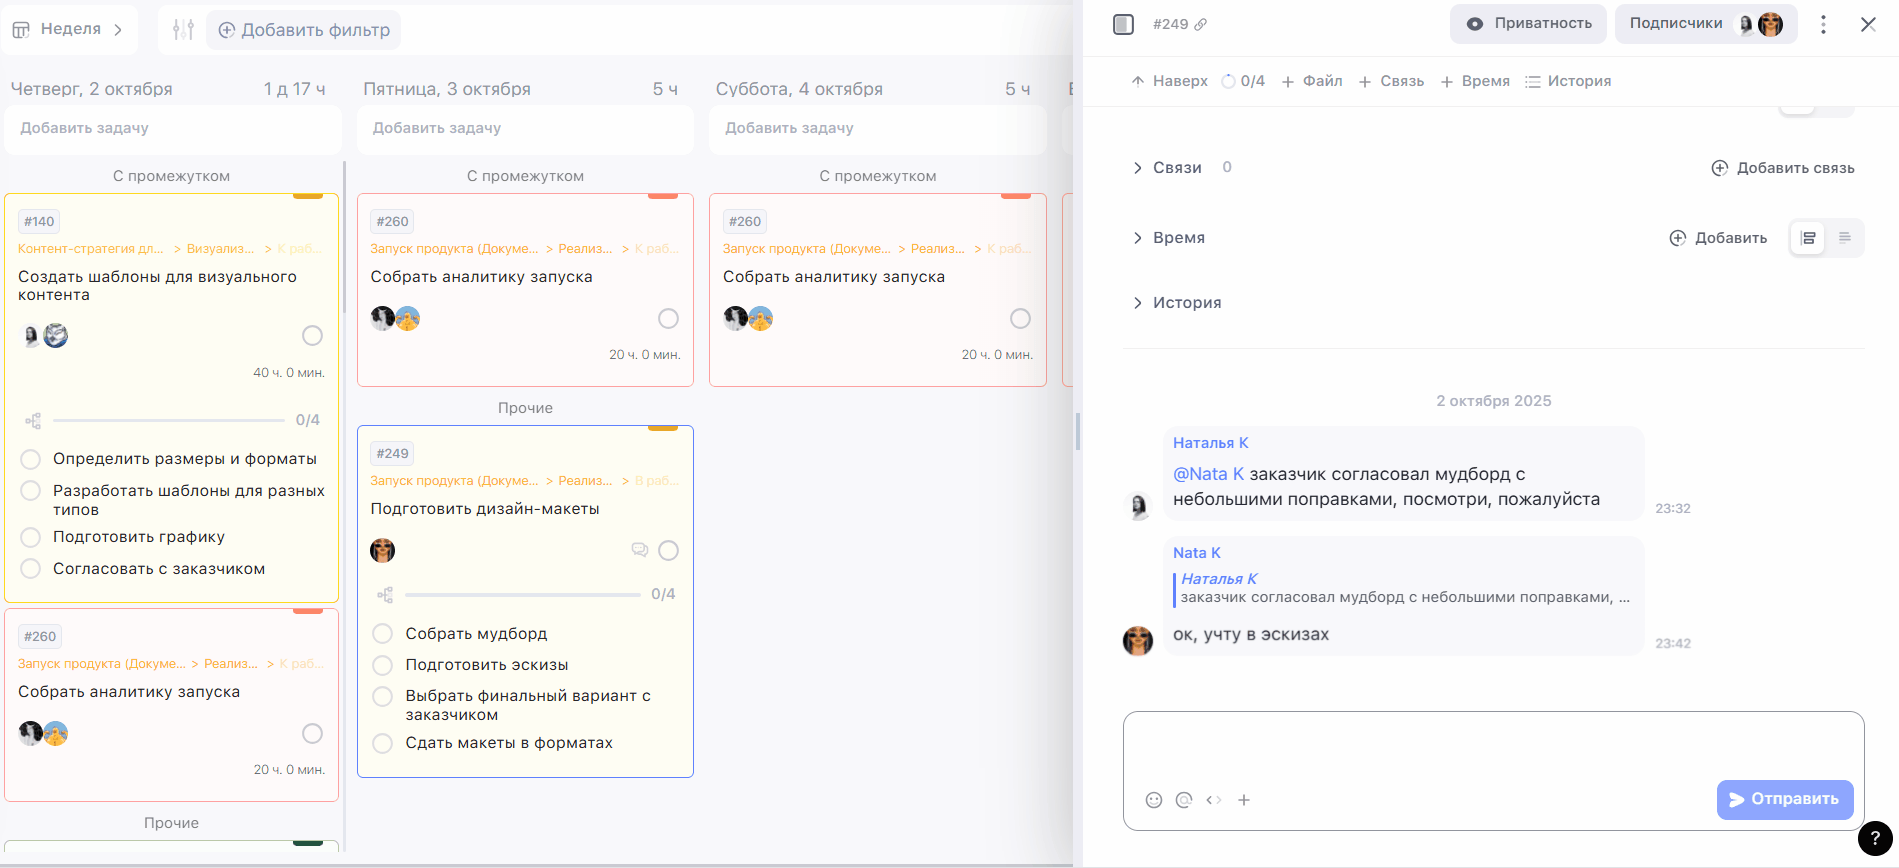Open the filter settings sliders icon
1899x868 pixels.
[x=183, y=30]
